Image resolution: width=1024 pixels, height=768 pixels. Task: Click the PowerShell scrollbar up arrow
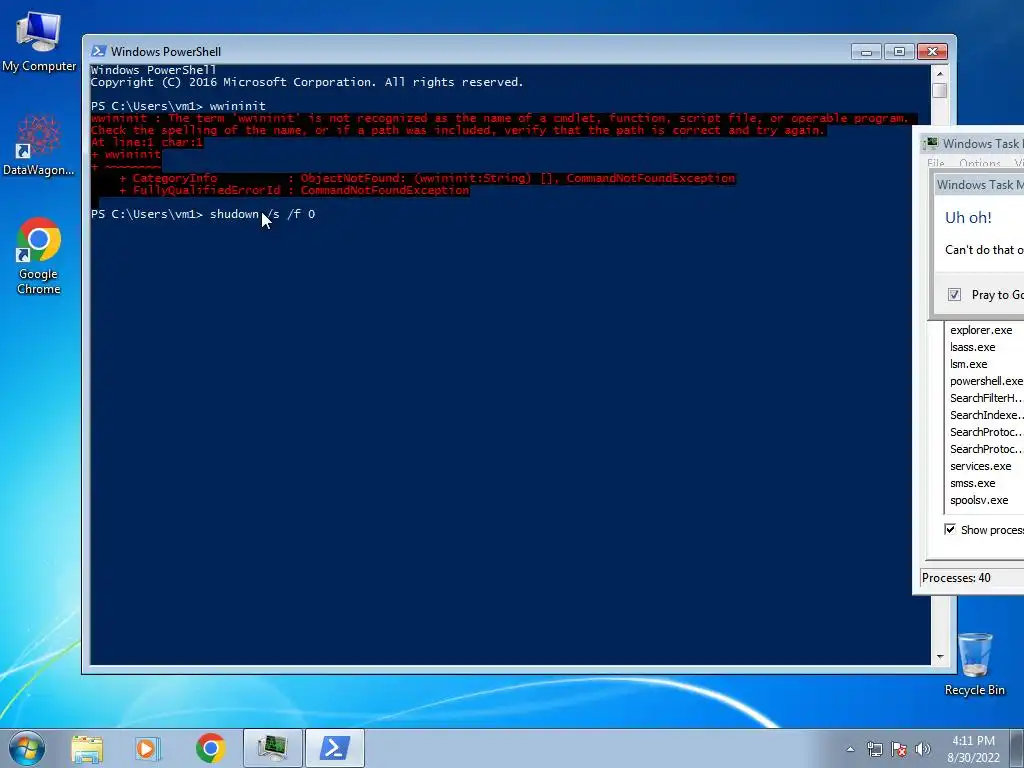[x=940, y=72]
